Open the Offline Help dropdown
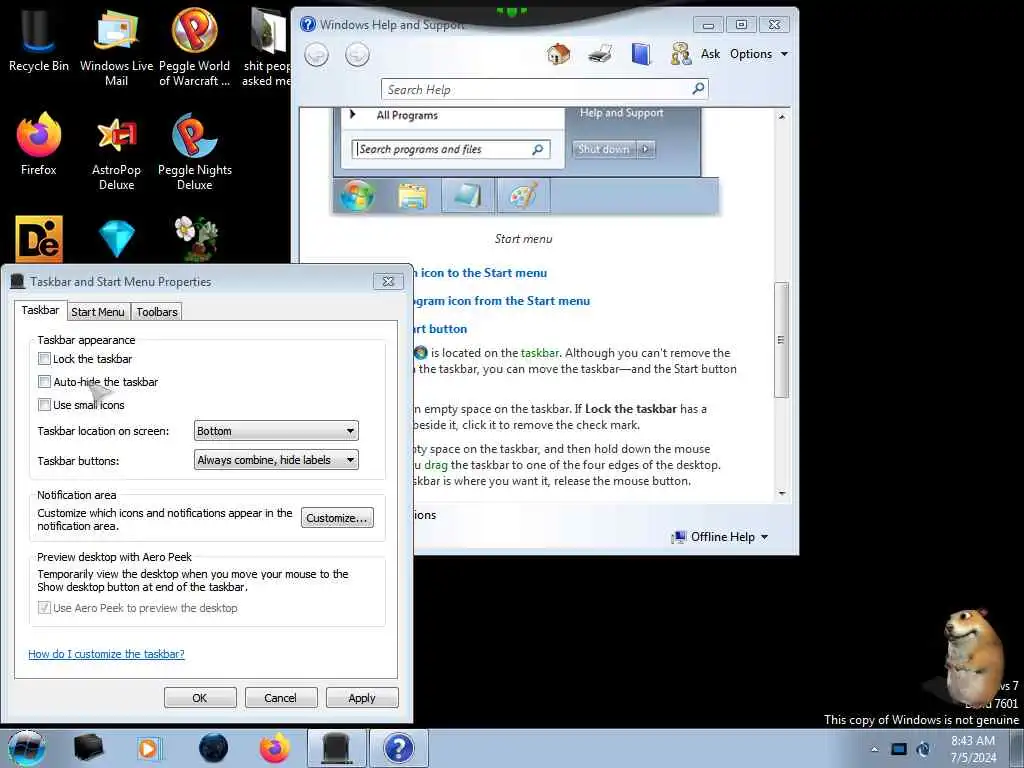Image resolution: width=1024 pixels, height=768 pixels. [721, 537]
